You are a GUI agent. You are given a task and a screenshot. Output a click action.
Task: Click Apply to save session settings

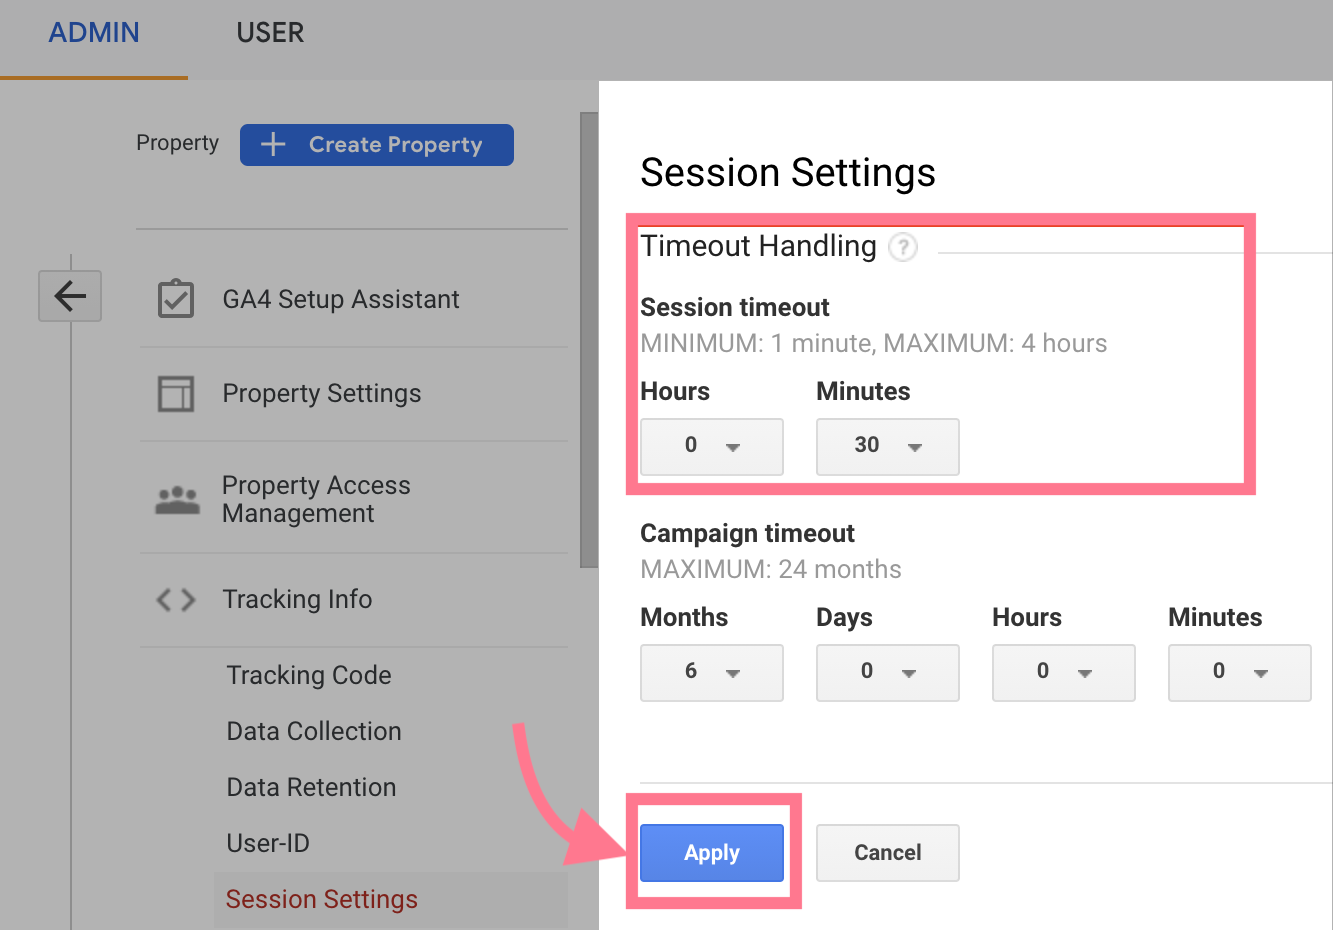[x=711, y=852]
